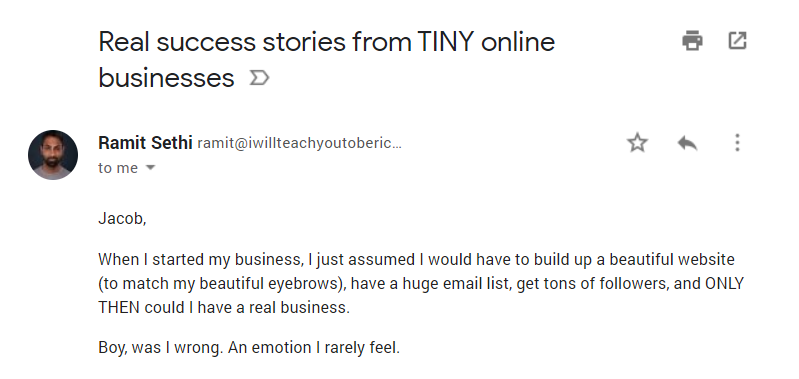
Task: Click the word TINY in subject line
Action: [x=445, y=42]
